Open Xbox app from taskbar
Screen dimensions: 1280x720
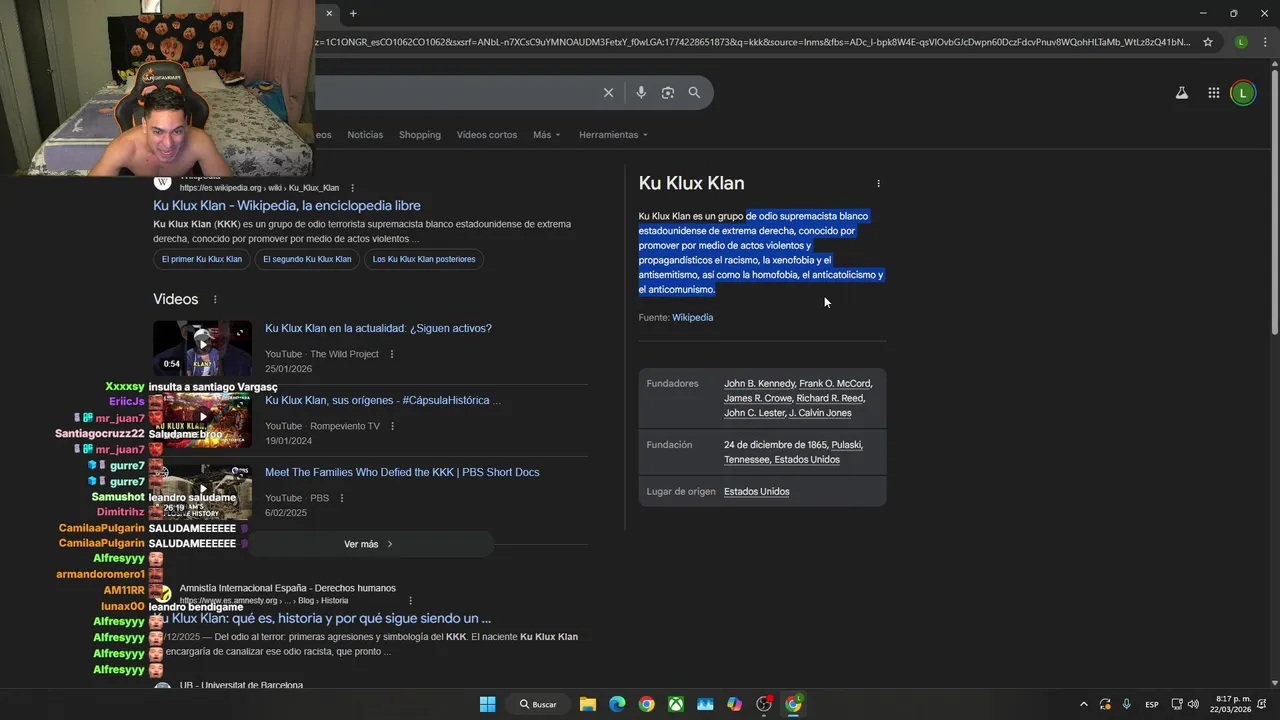tap(676, 704)
